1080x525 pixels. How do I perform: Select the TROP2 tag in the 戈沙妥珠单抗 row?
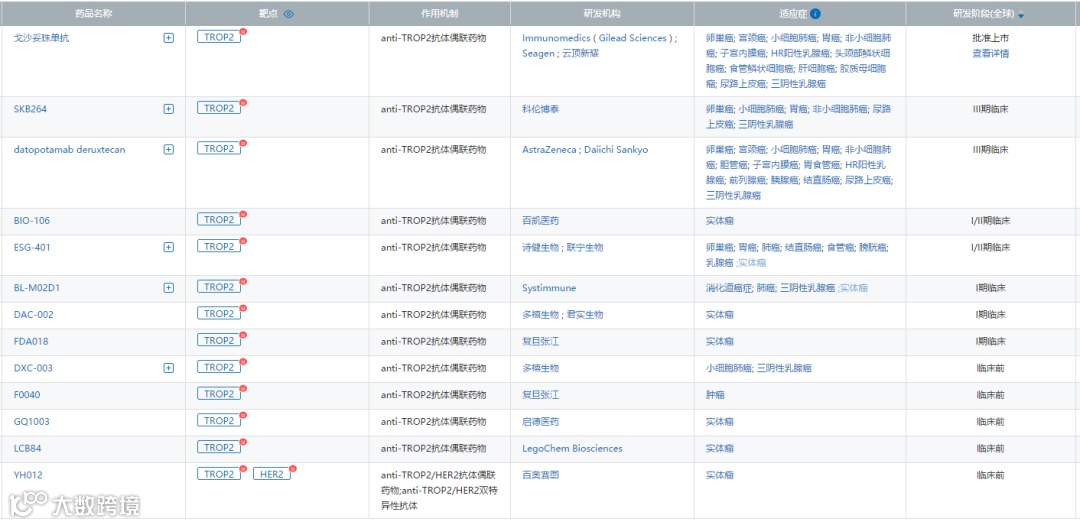(x=219, y=37)
